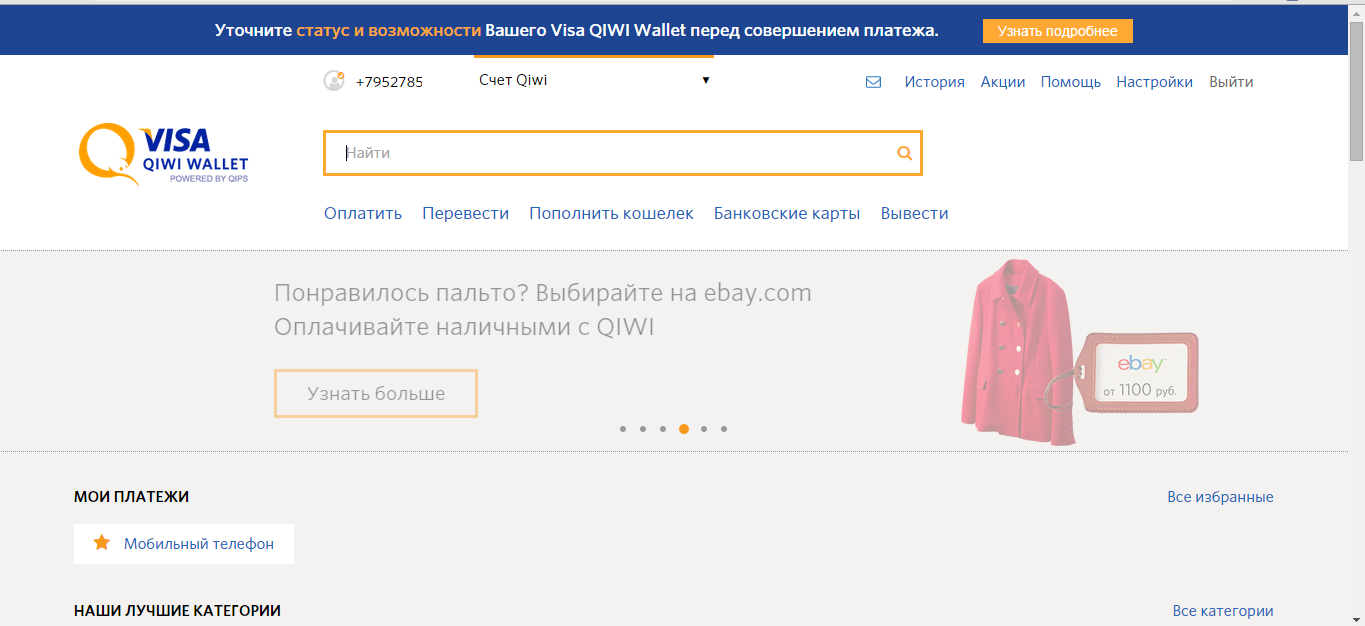This screenshot has height=626, width=1365.
Task: Open the Акции link
Action: [x=1003, y=82]
